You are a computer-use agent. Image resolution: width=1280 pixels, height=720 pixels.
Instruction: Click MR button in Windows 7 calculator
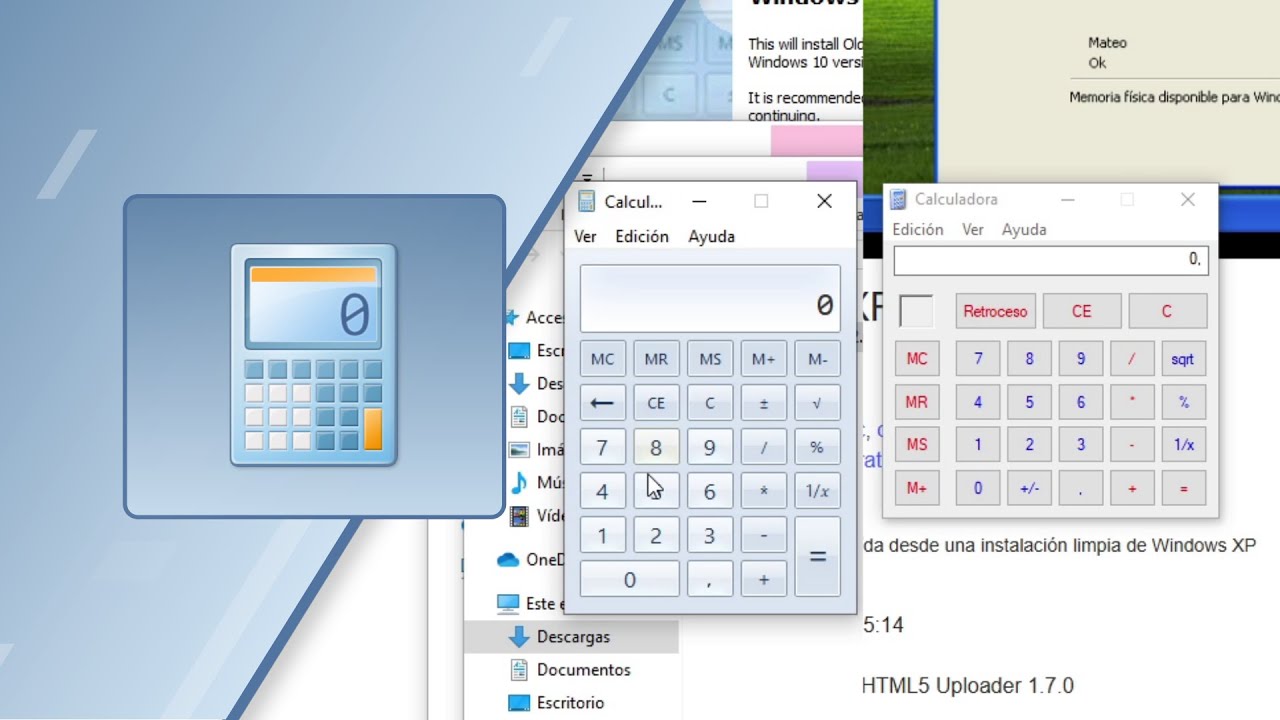[656, 359]
